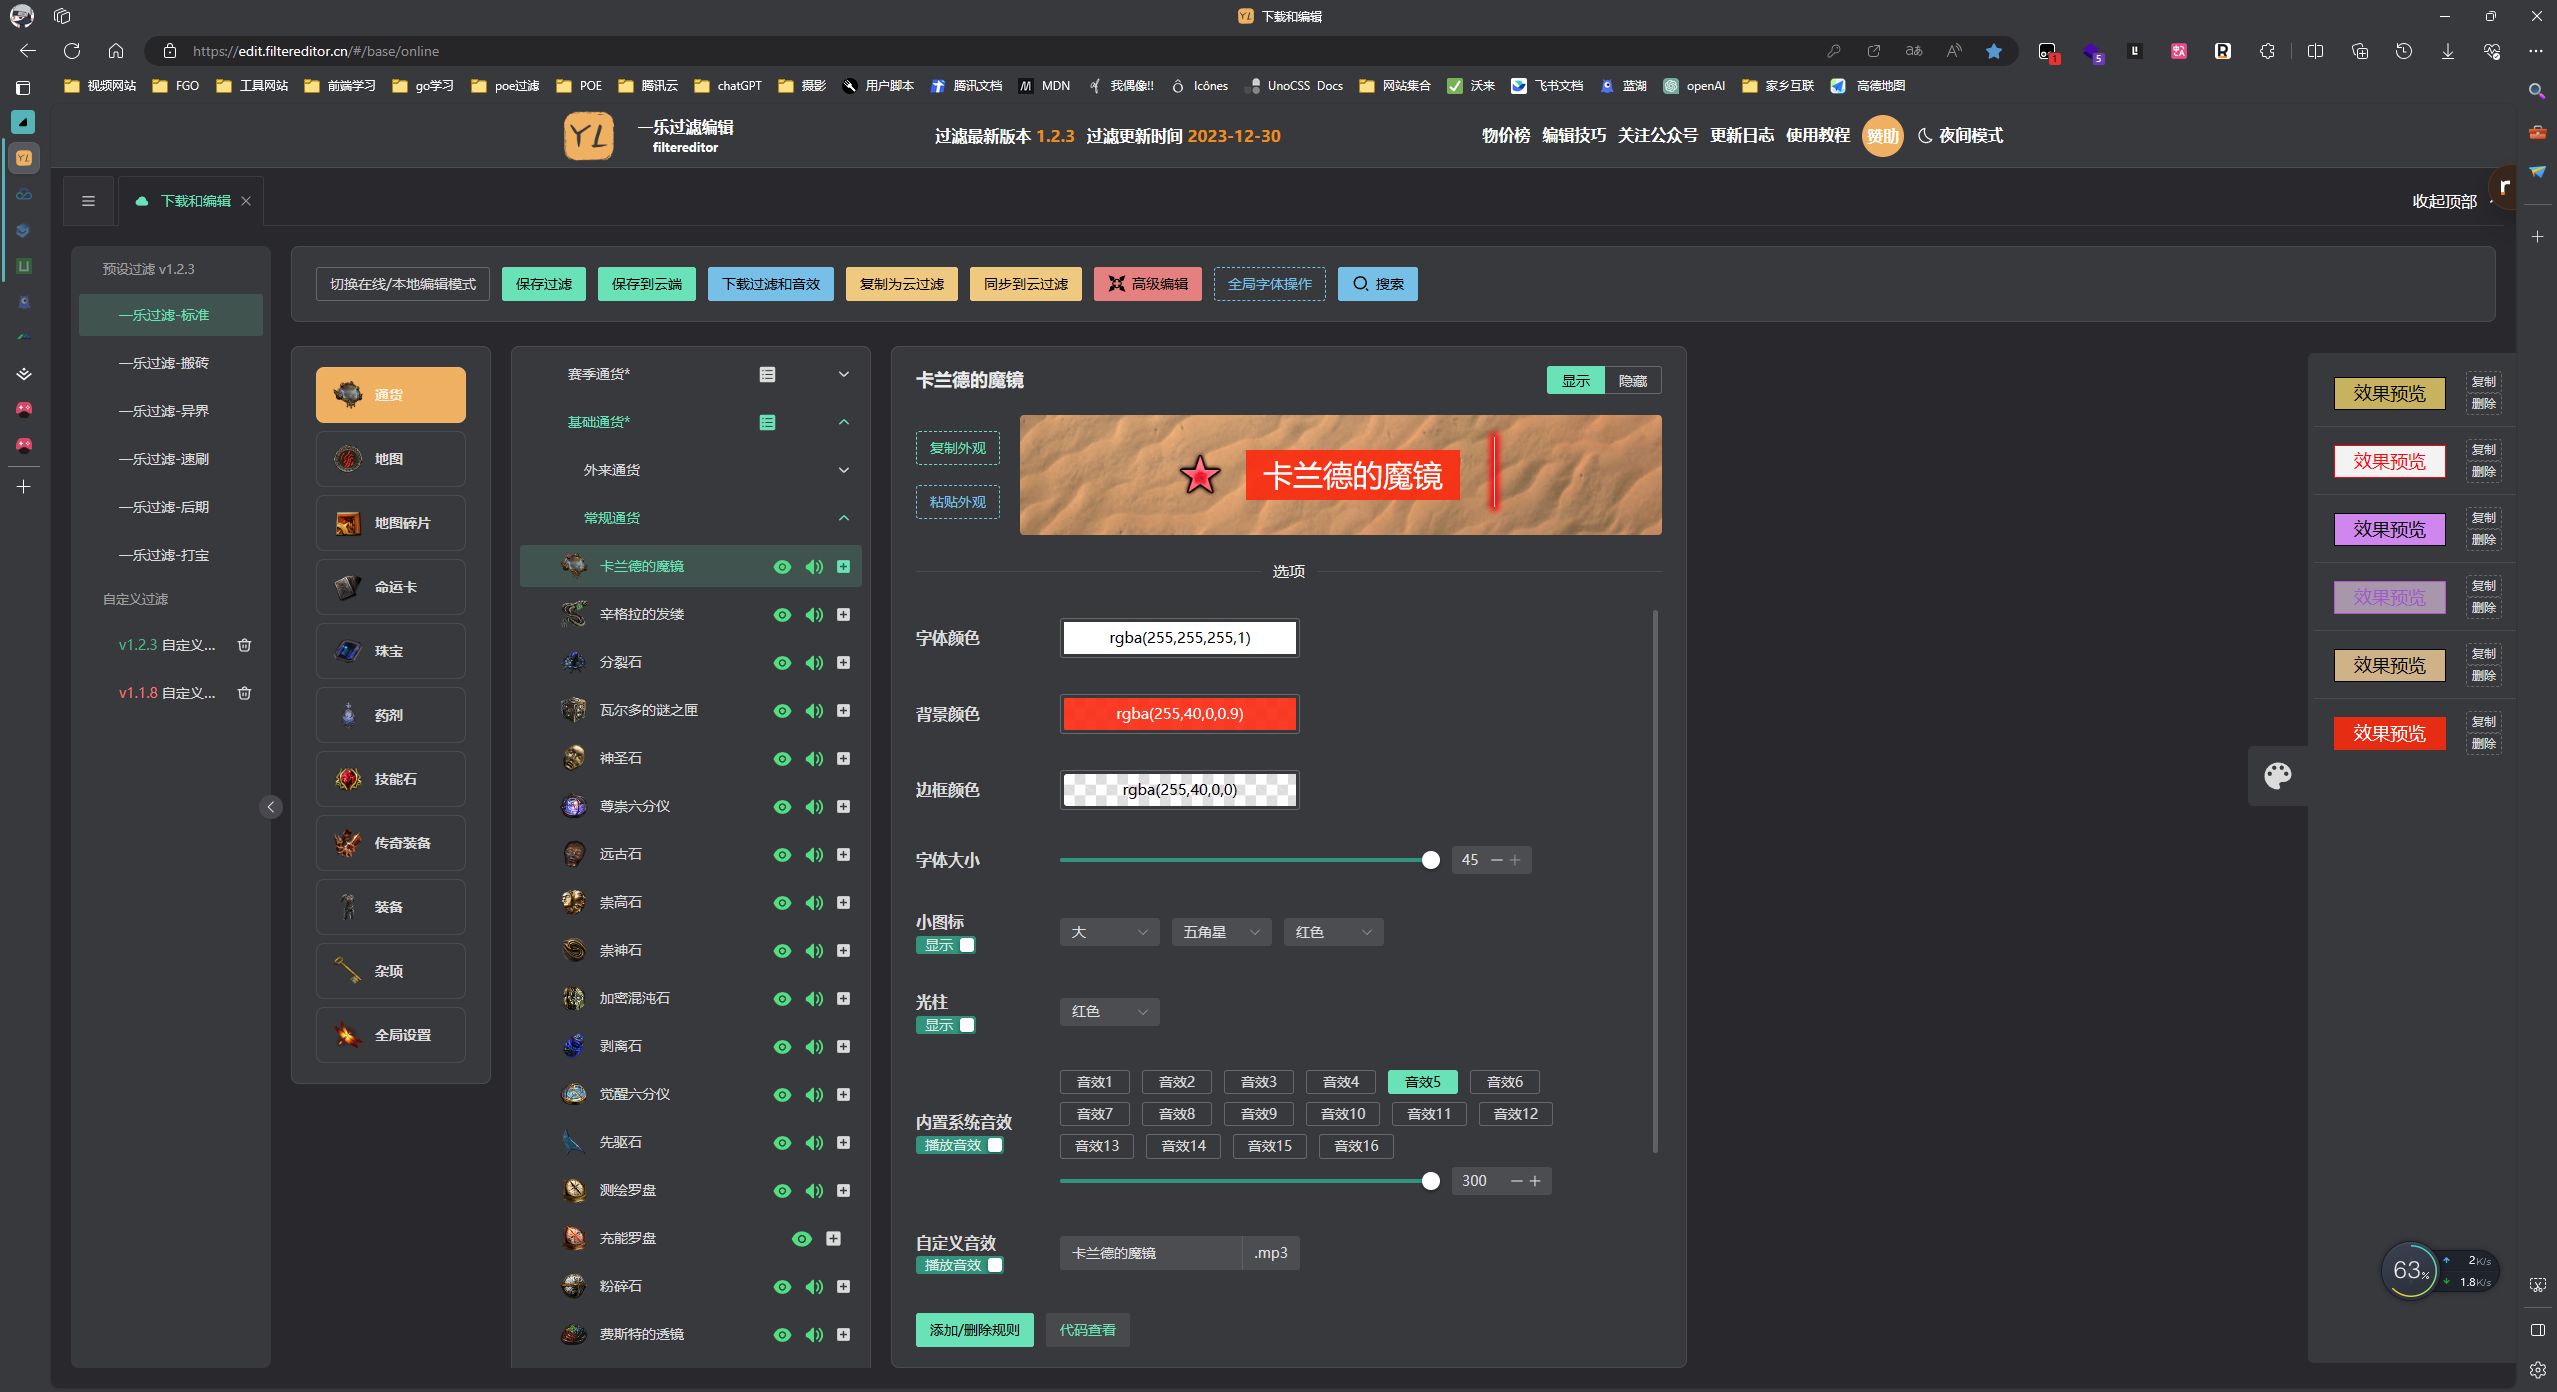This screenshot has height=1392, width=2557.
Task: Open the 技能石 gem category
Action: point(391,779)
